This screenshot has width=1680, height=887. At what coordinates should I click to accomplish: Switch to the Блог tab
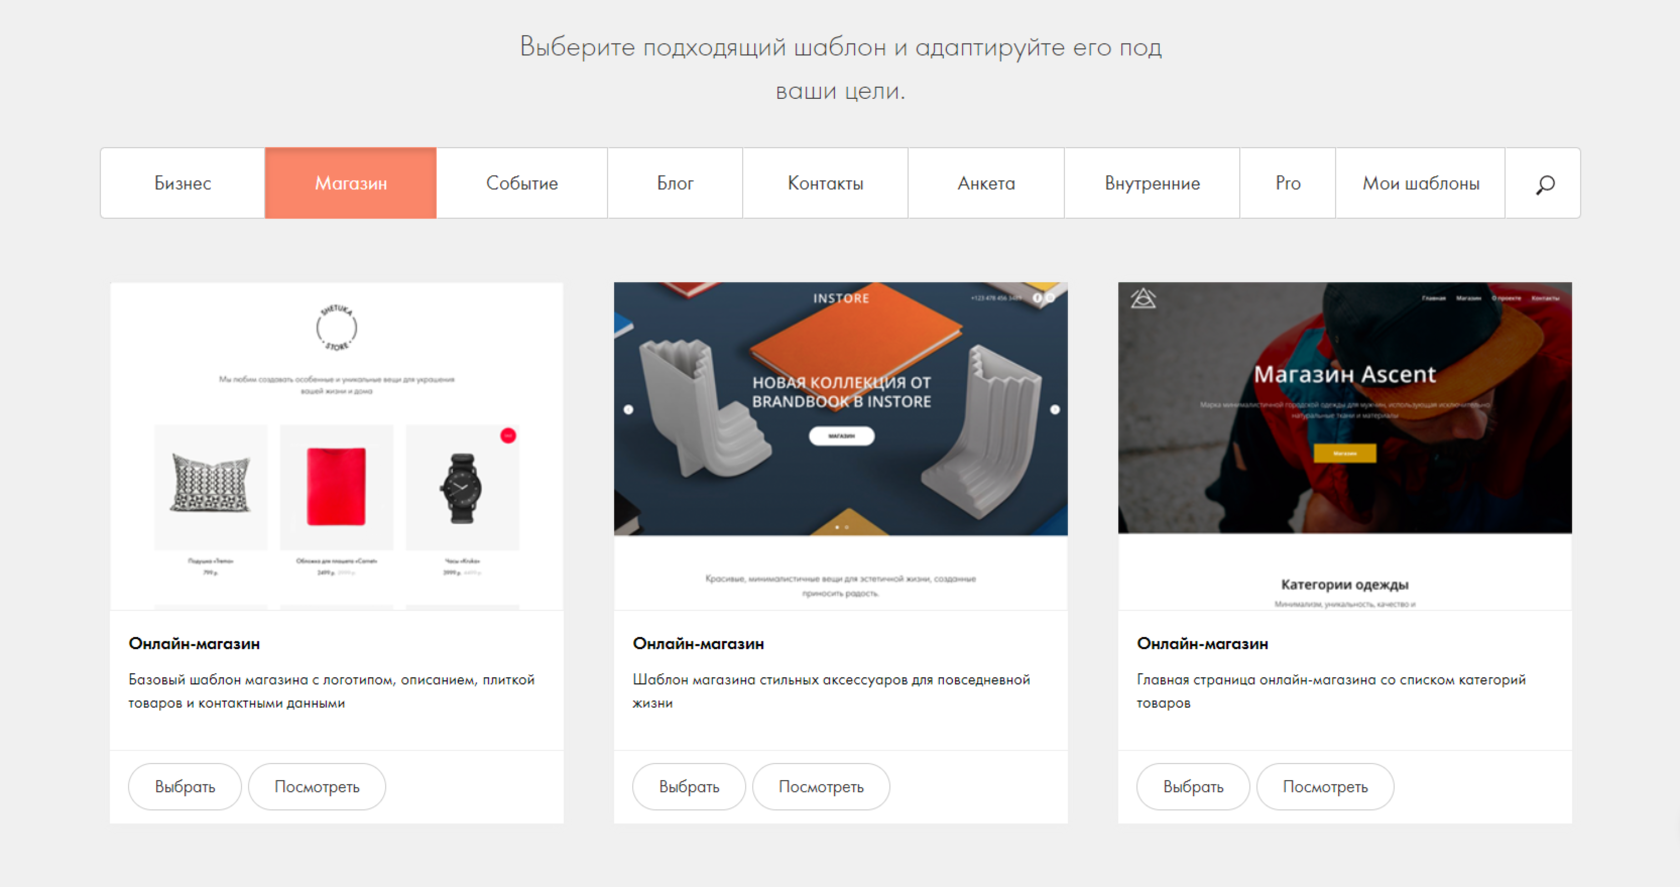click(x=675, y=184)
